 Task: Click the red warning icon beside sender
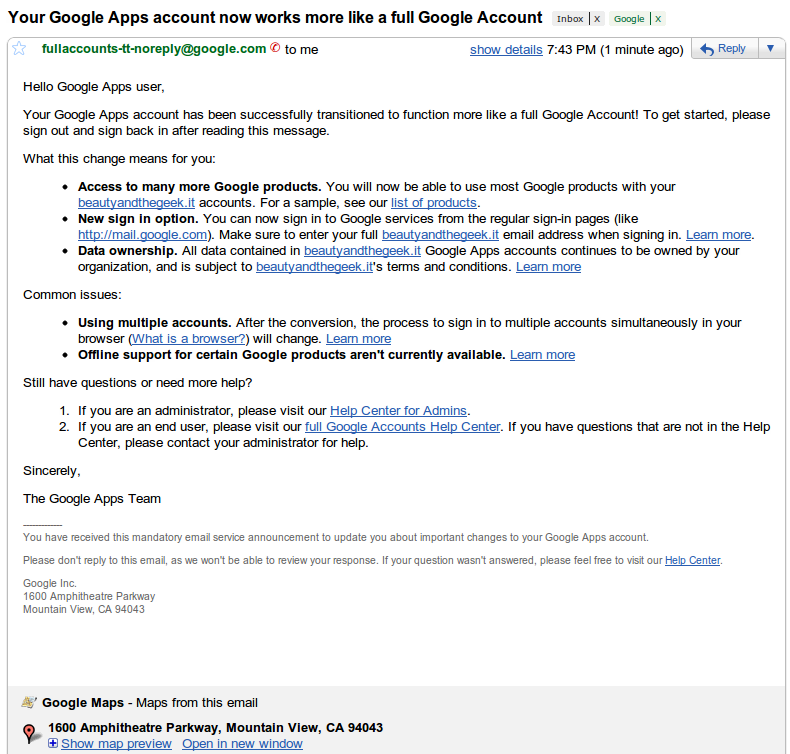(275, 48)
